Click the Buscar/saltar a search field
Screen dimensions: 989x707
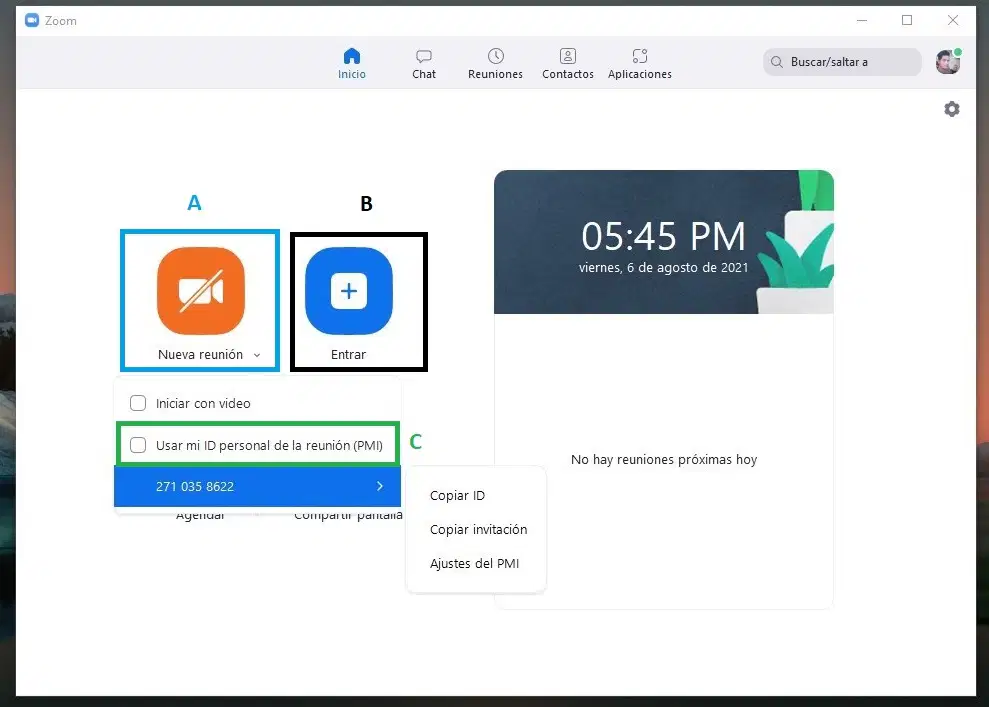pyautogui.click(x=842, y=62)
